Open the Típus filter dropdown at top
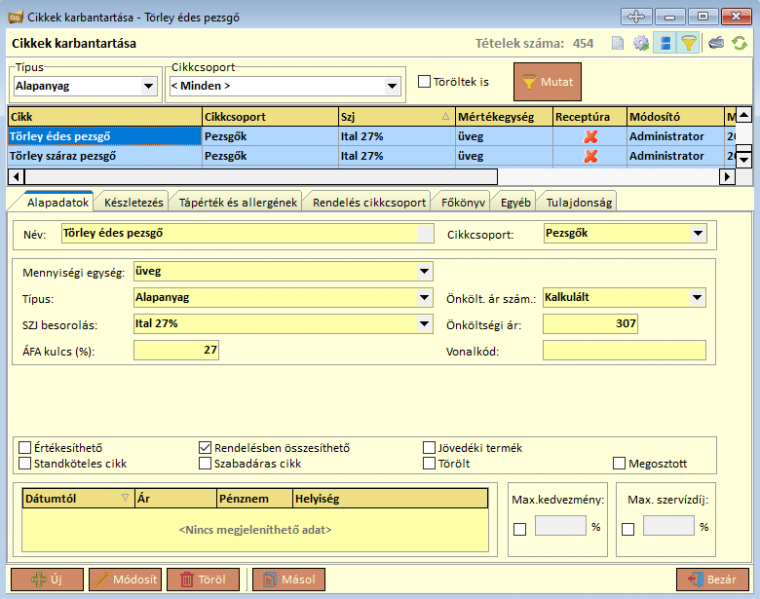The width and height of the screenshot is (760, 599). point(148,86)
